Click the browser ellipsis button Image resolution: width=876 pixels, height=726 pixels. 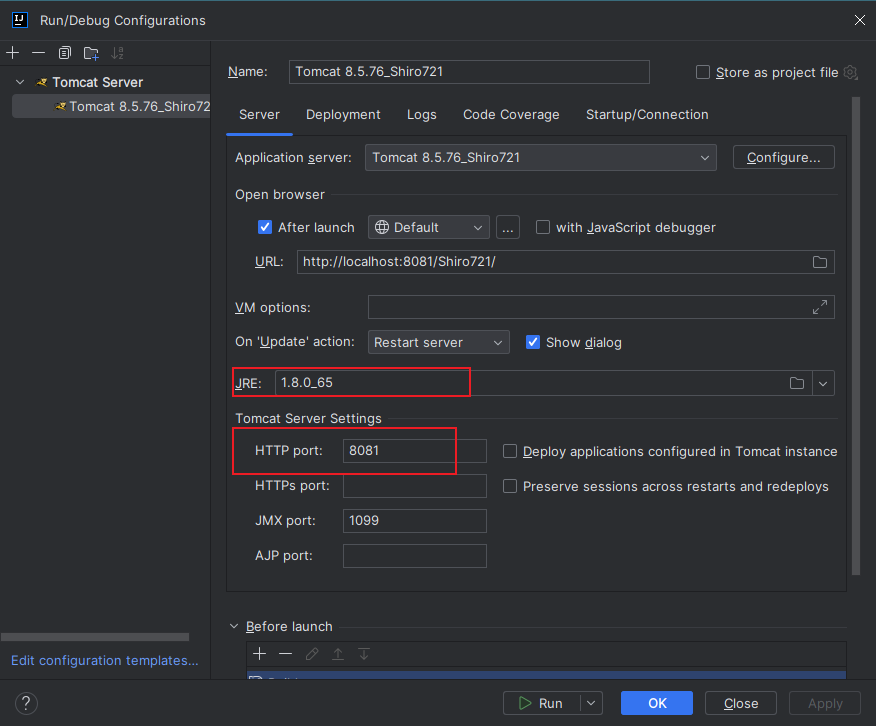[508, 227]
